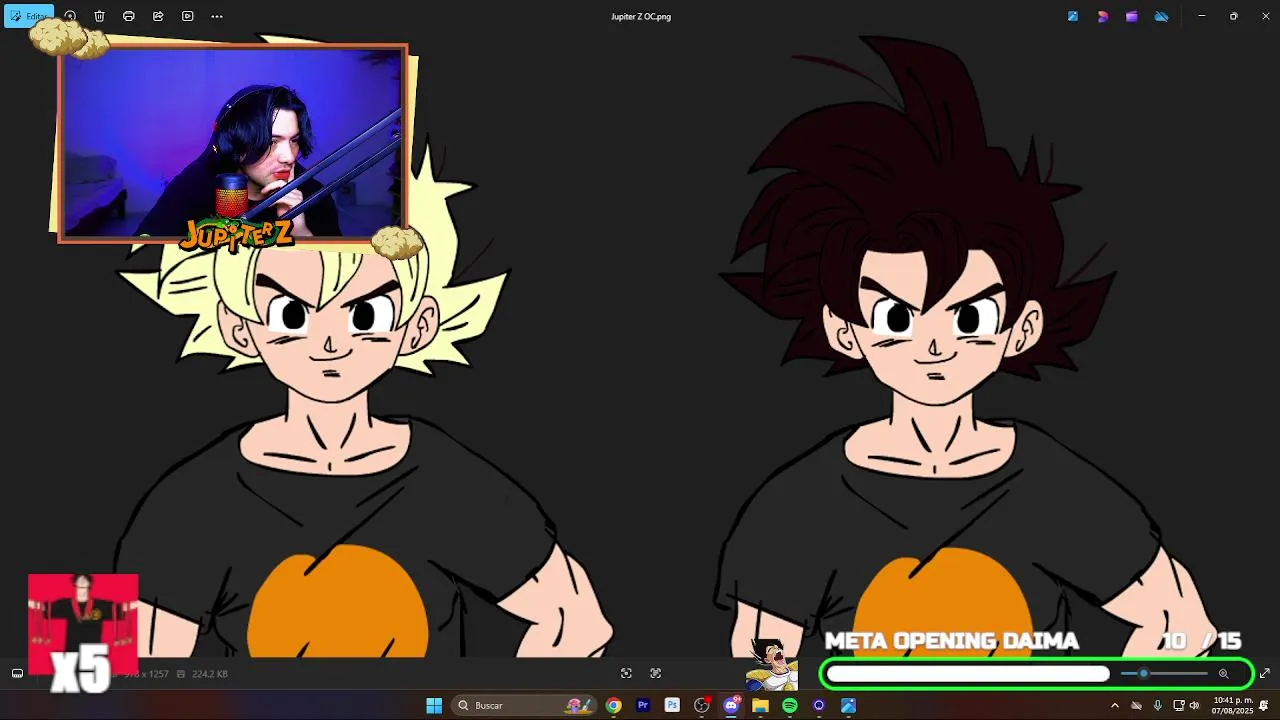Open the clock showing 10:41 p. m.
Screen dimensions: 1280x720
[1232, 706]
